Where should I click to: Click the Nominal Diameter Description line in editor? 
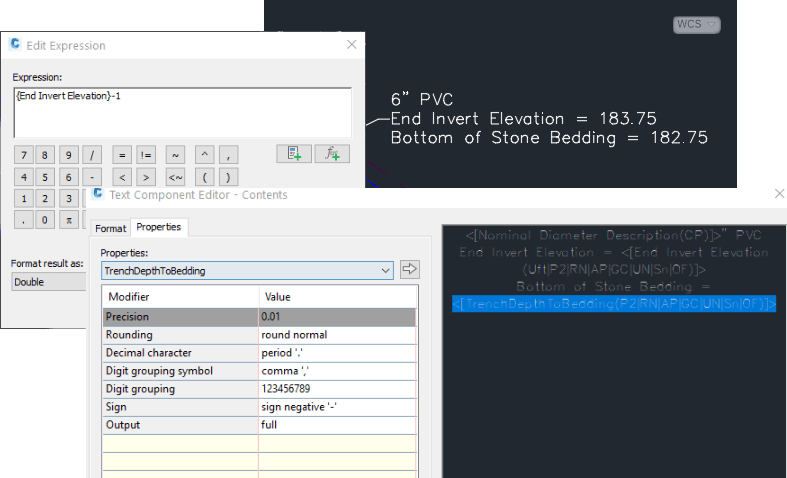[613, 235]
